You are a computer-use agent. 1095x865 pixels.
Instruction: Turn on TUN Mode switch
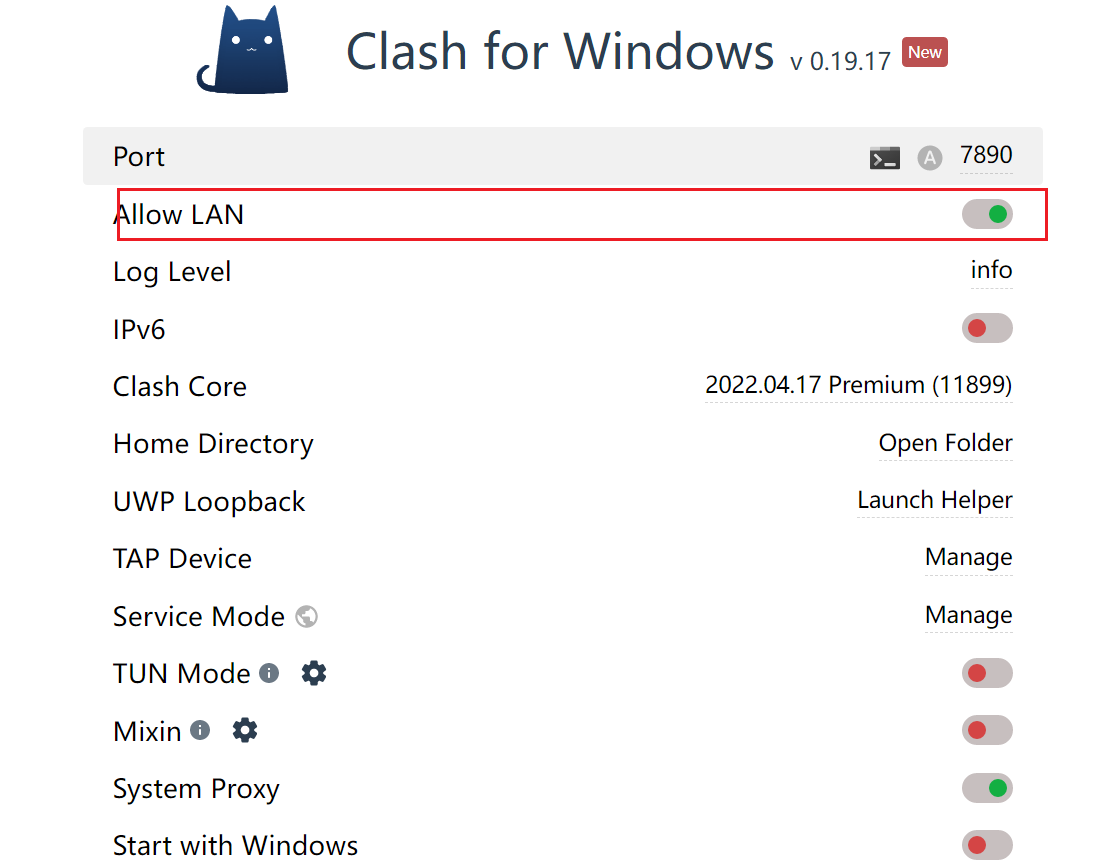987,673
